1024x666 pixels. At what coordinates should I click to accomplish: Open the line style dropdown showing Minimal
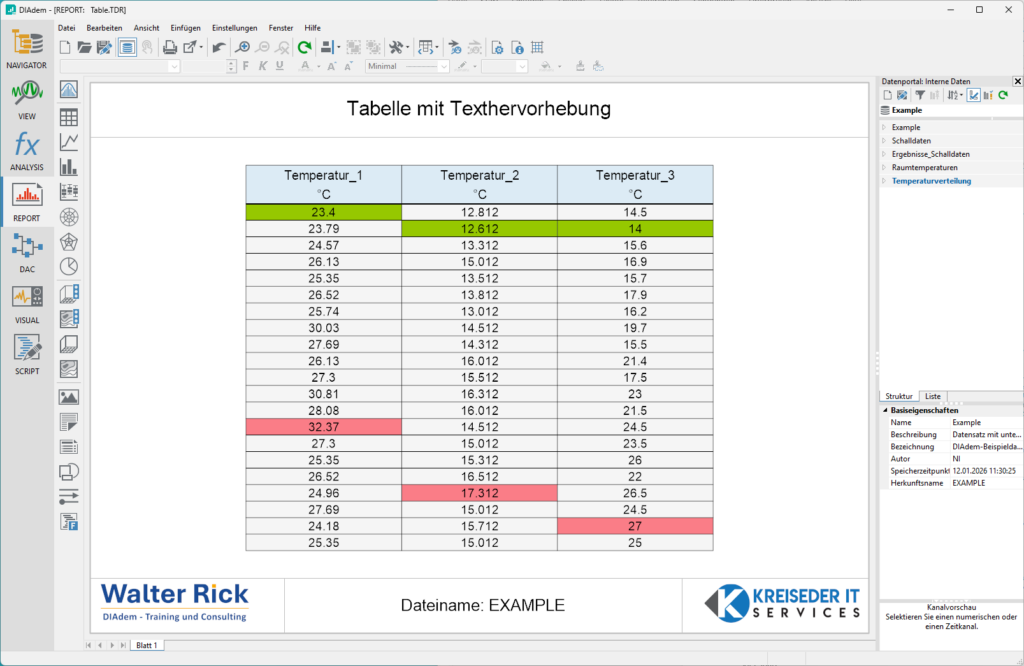pyautogui.click(x=408, y=66)
